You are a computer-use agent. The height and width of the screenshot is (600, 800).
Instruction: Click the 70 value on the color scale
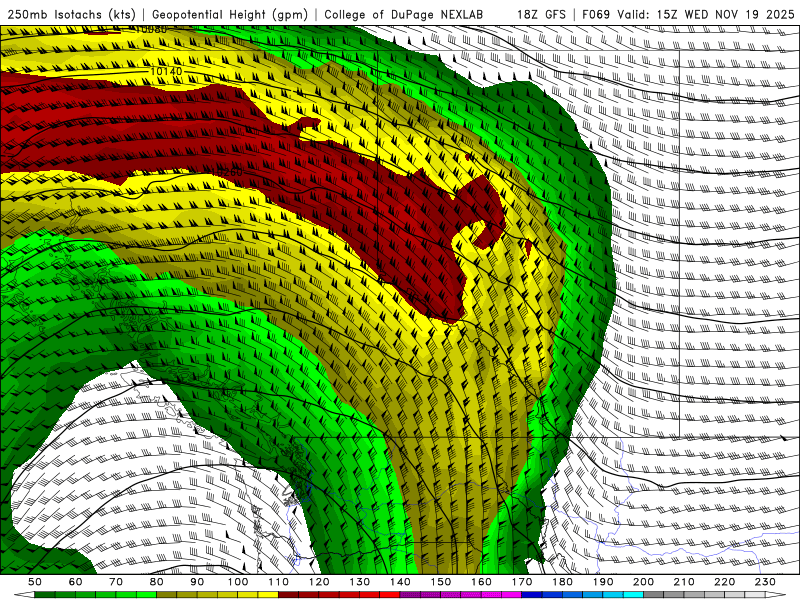(116, 582)
